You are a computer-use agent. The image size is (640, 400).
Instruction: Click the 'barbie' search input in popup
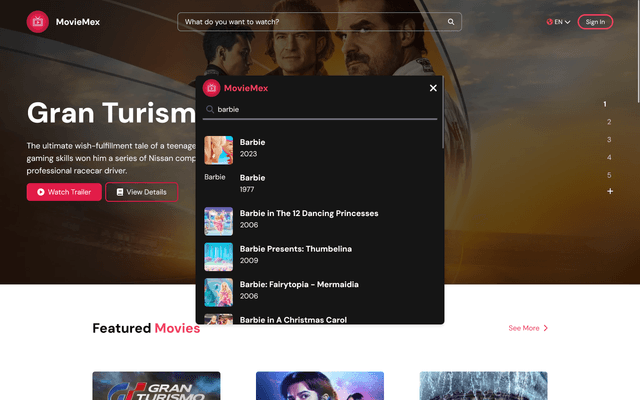(320, 109)
